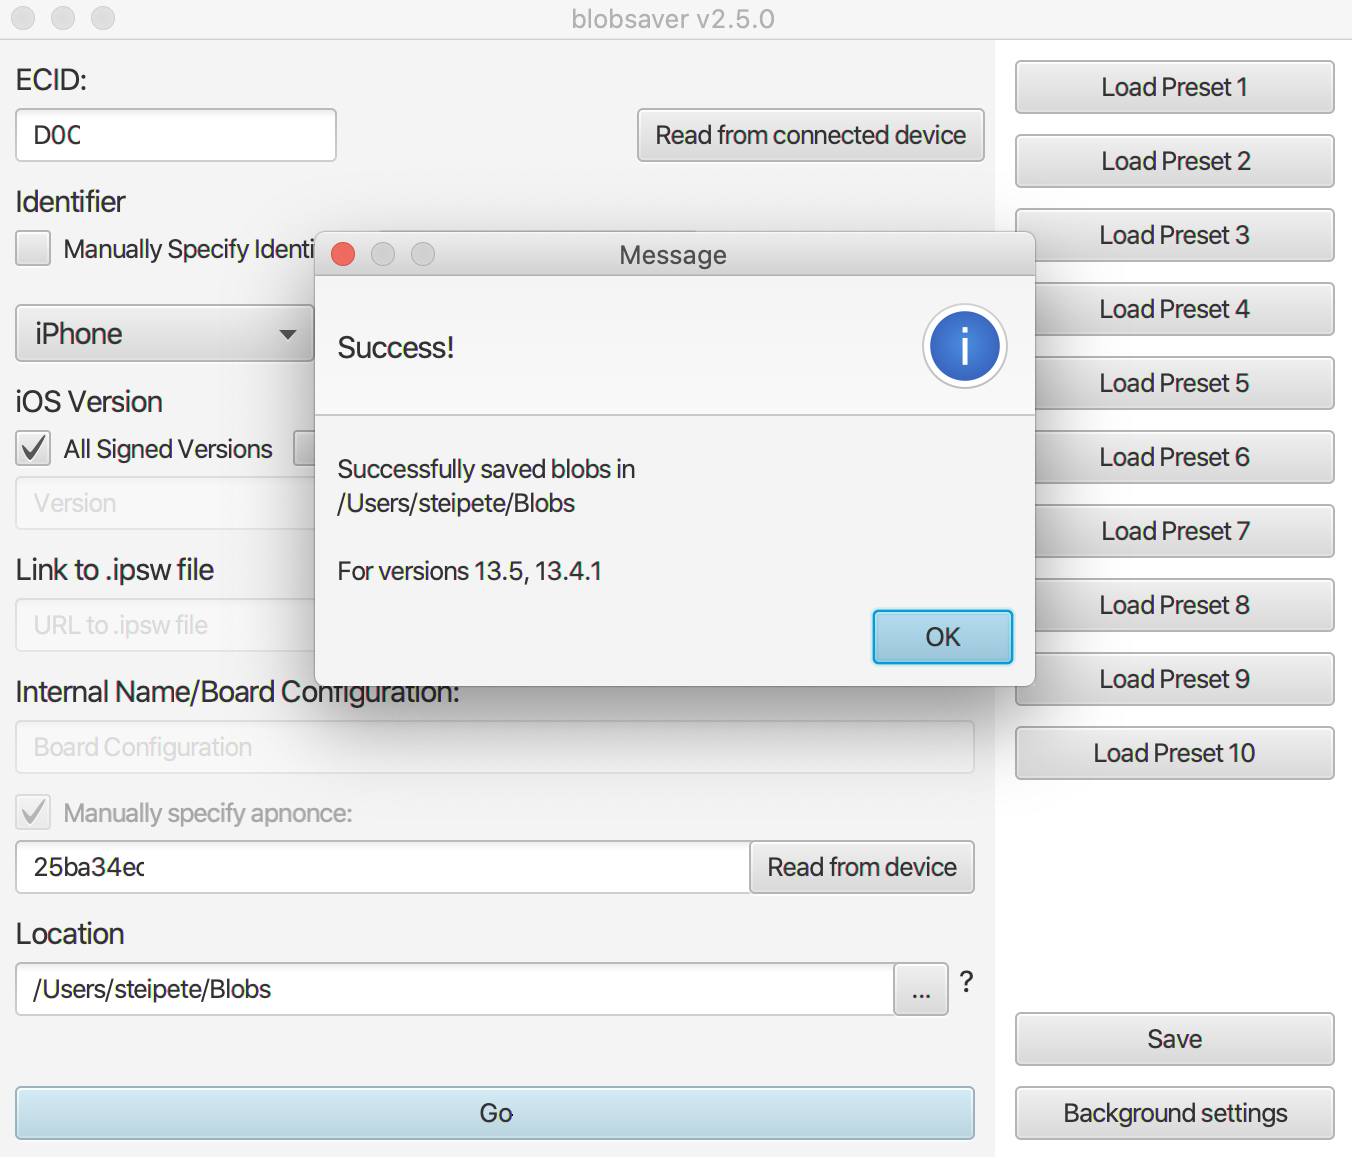Click the question mark help icon
The width and height of the screenshot is (1352, 1157).
pyautogui.click(x=966, y=982)
